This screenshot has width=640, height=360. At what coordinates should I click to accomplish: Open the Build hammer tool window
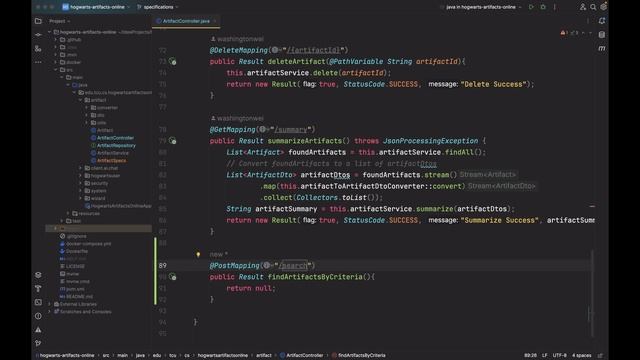tap(38, 289)
